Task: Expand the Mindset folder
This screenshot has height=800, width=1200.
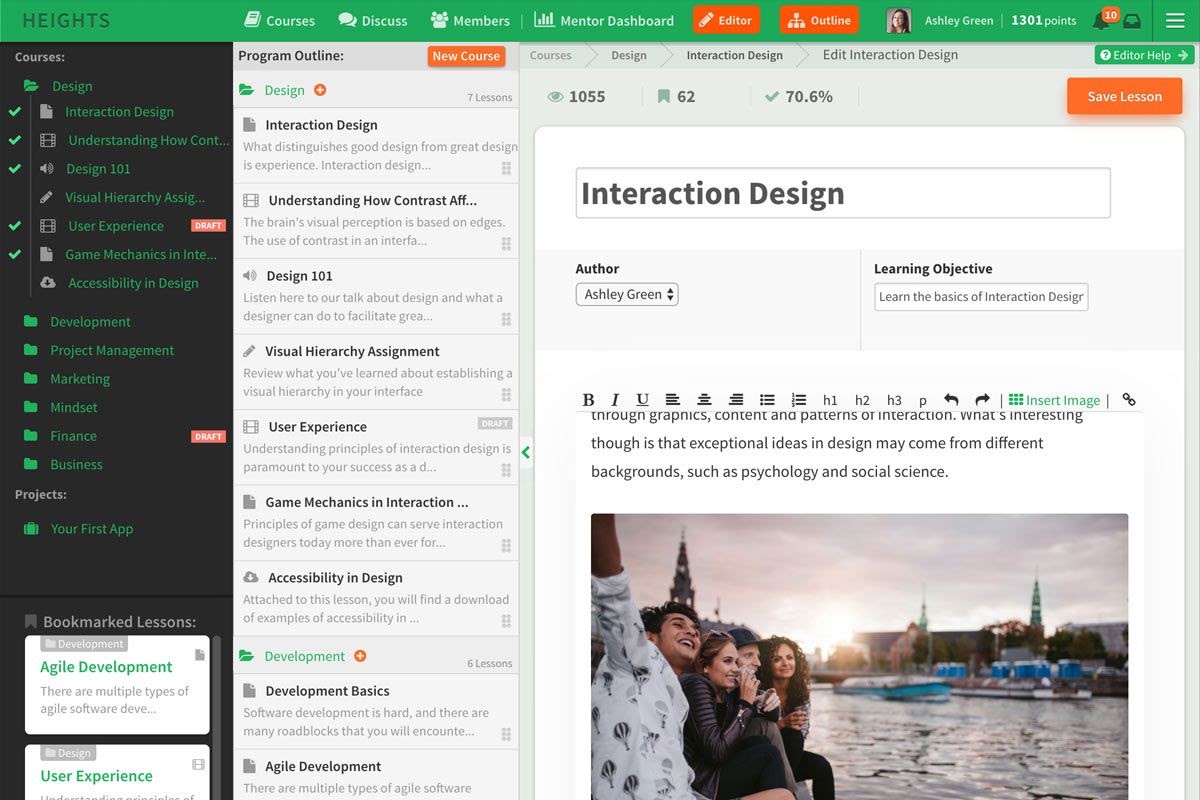Action: pos(30,407)
